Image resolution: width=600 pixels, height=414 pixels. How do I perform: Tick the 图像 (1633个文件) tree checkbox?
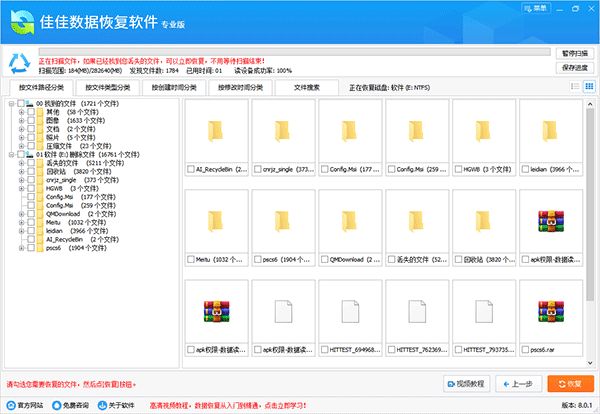31,121
